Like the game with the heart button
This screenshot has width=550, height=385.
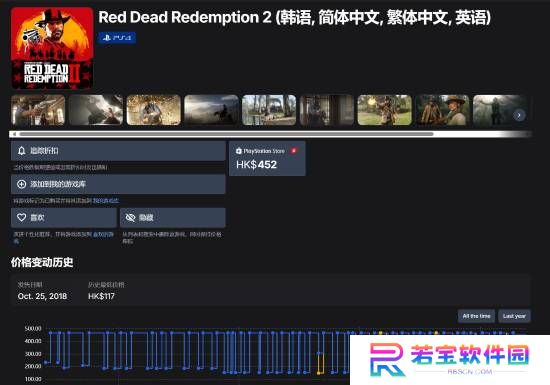pos(64,217)
